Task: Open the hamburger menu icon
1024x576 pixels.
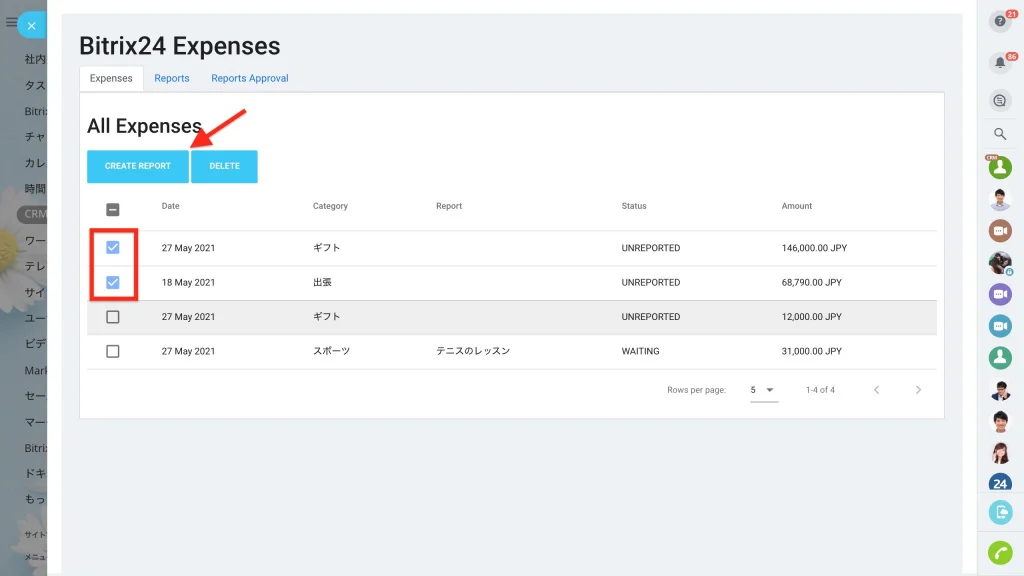Action: tap(10, 22)
